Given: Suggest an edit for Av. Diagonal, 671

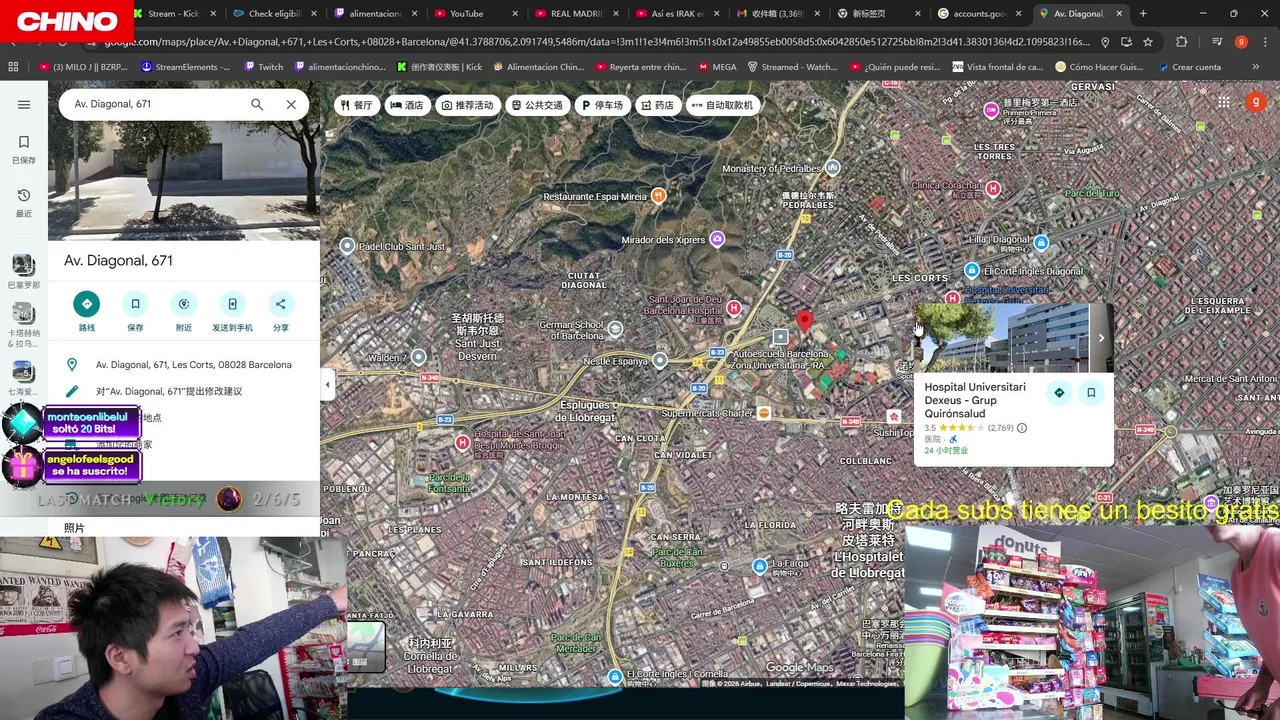Looking at the screenshot, I should click(184, 391).
